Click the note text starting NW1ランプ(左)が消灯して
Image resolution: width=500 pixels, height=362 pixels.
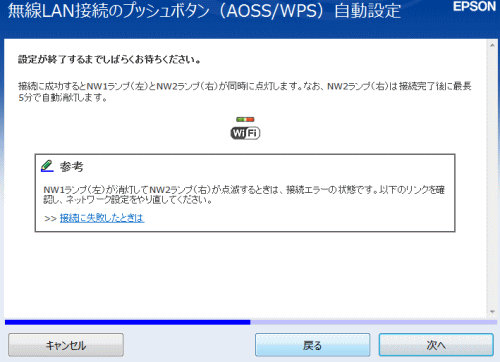244,195
